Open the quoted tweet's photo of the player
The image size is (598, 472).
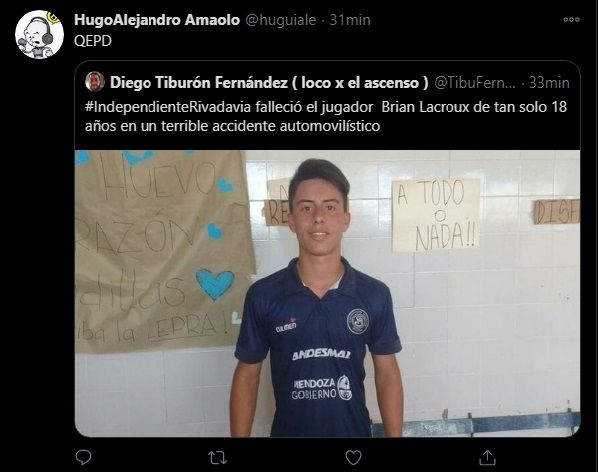327,293
